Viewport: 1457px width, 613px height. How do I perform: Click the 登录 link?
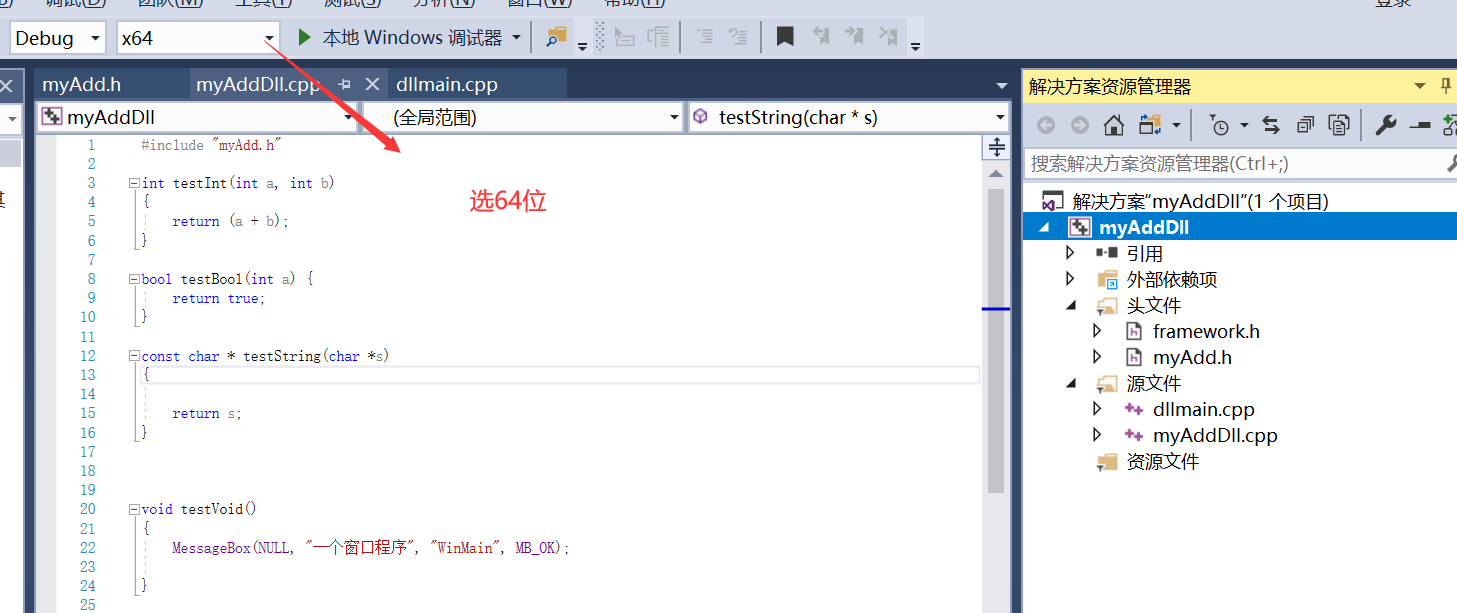(x=1392, y=4)
